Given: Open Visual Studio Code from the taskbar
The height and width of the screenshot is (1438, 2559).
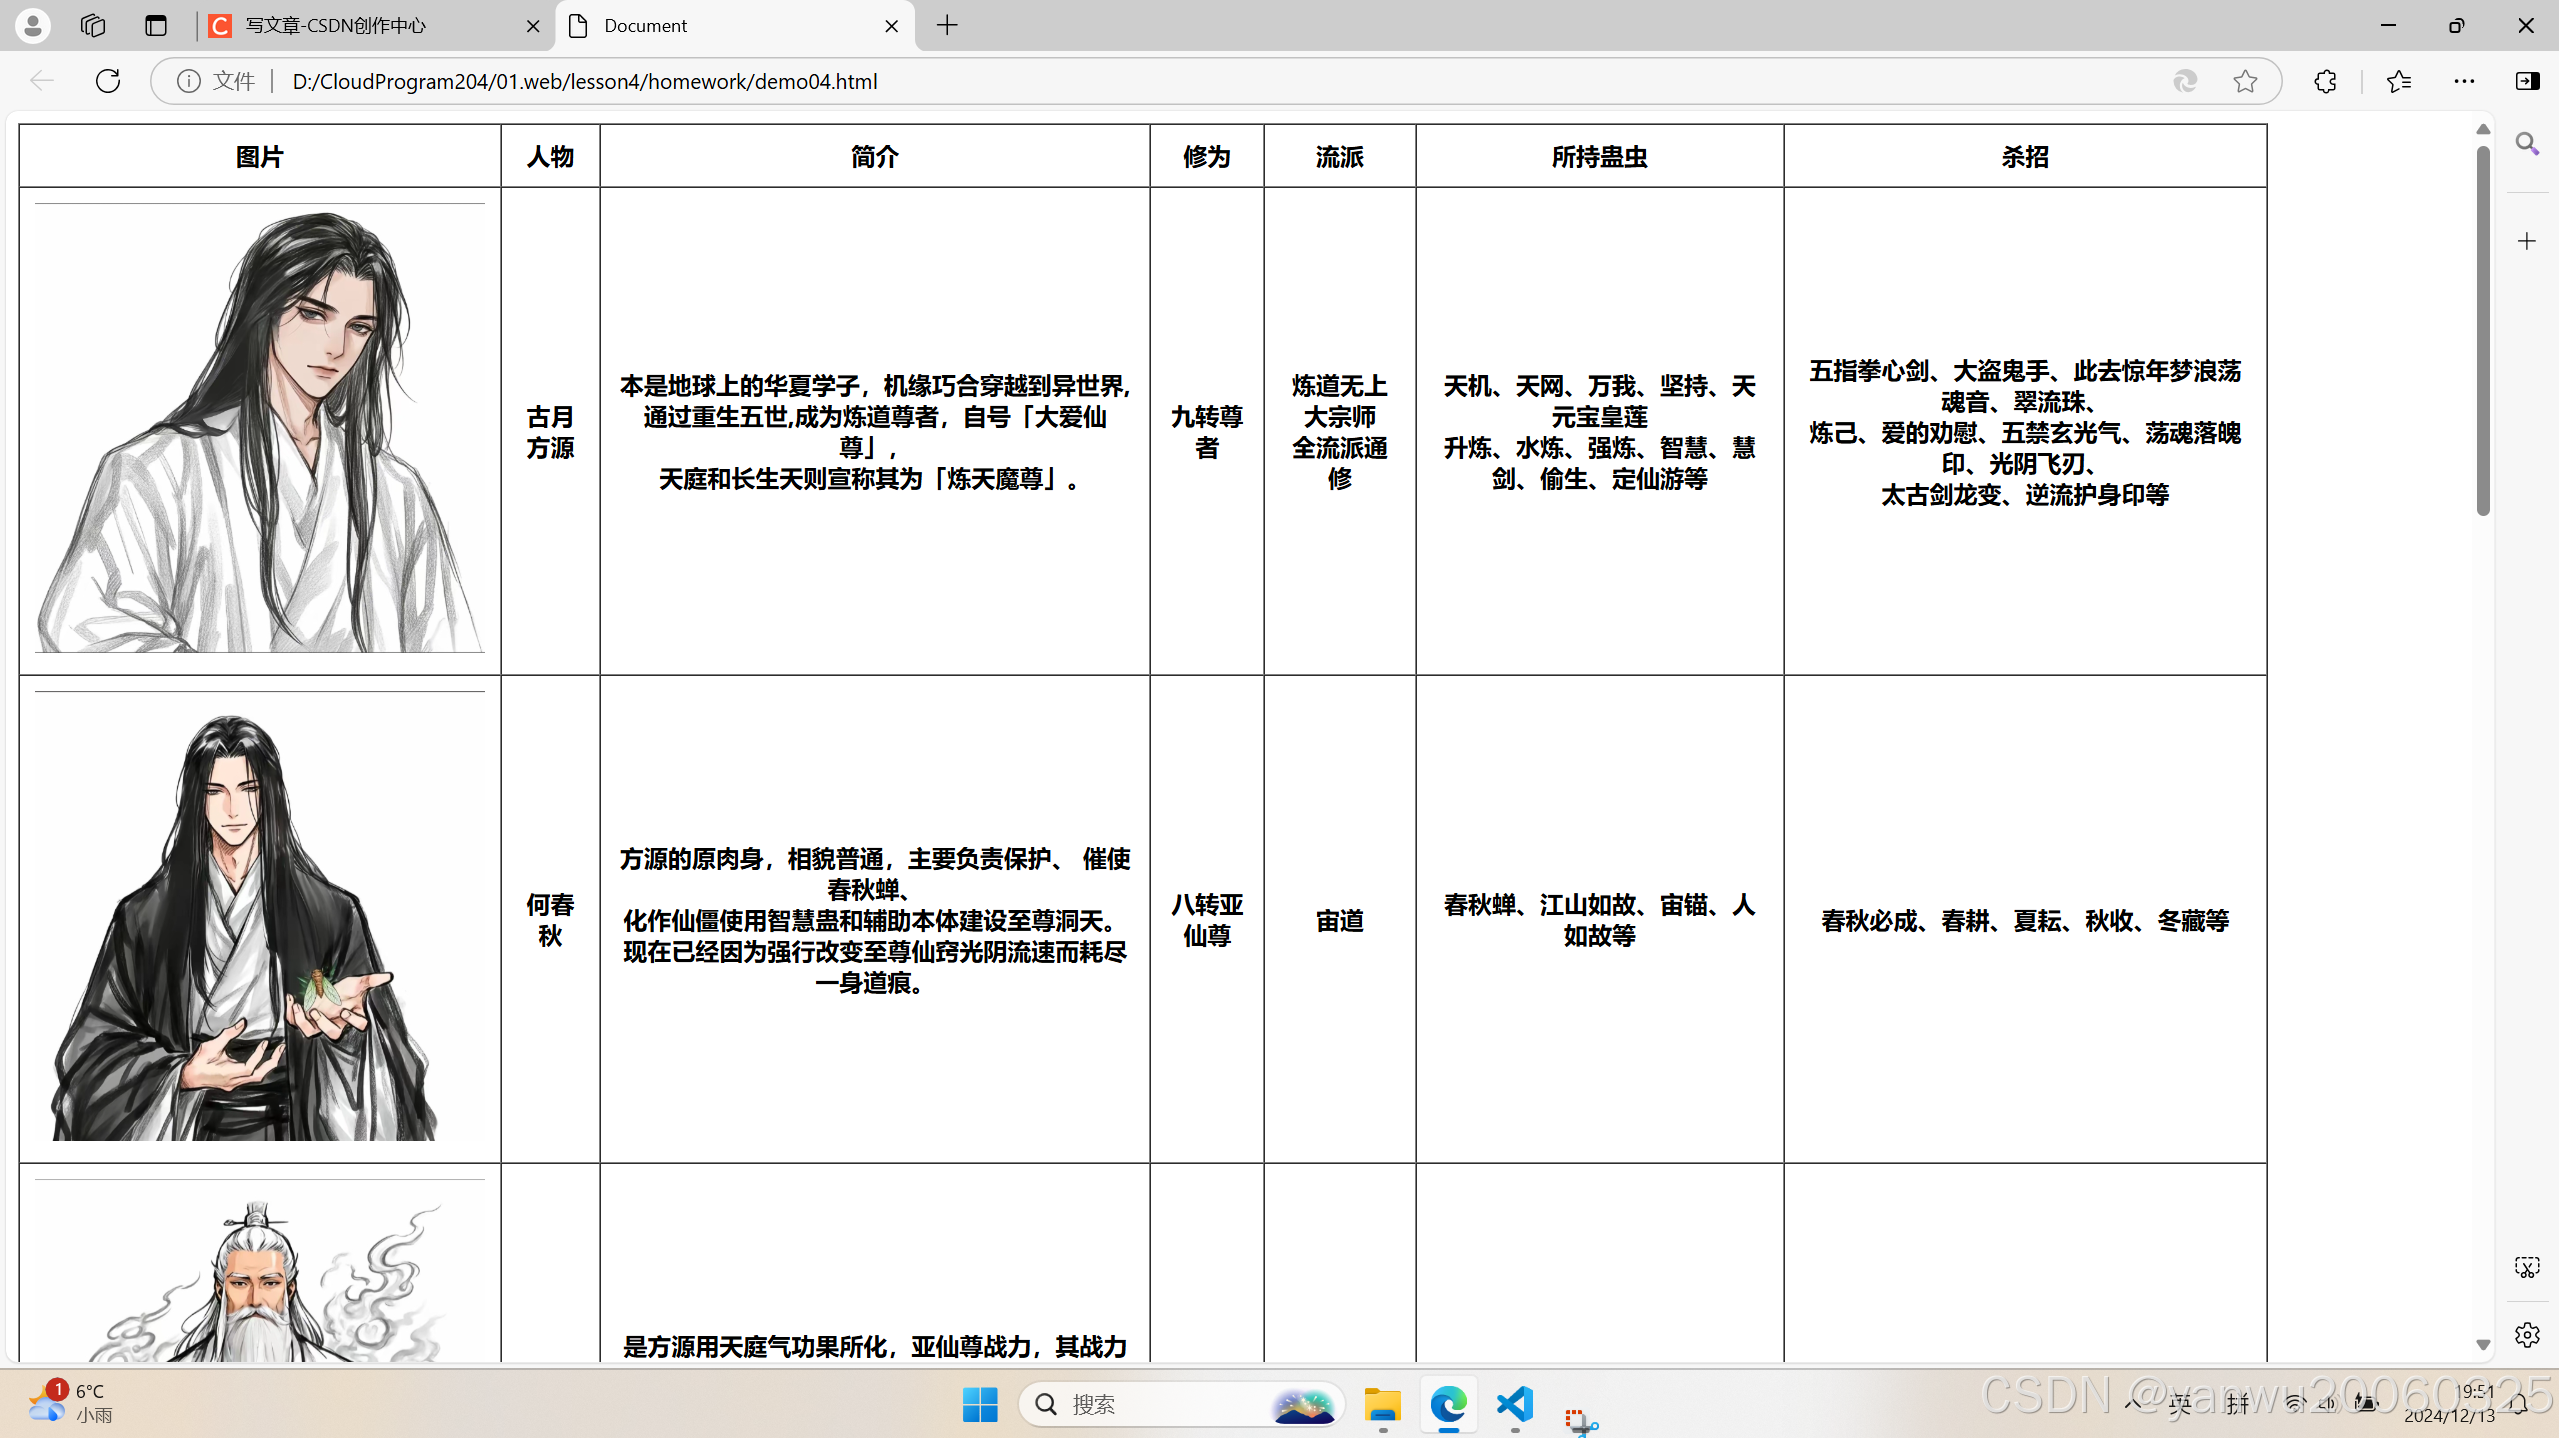Looking at the screenshot, I should pos(1515,1404).
